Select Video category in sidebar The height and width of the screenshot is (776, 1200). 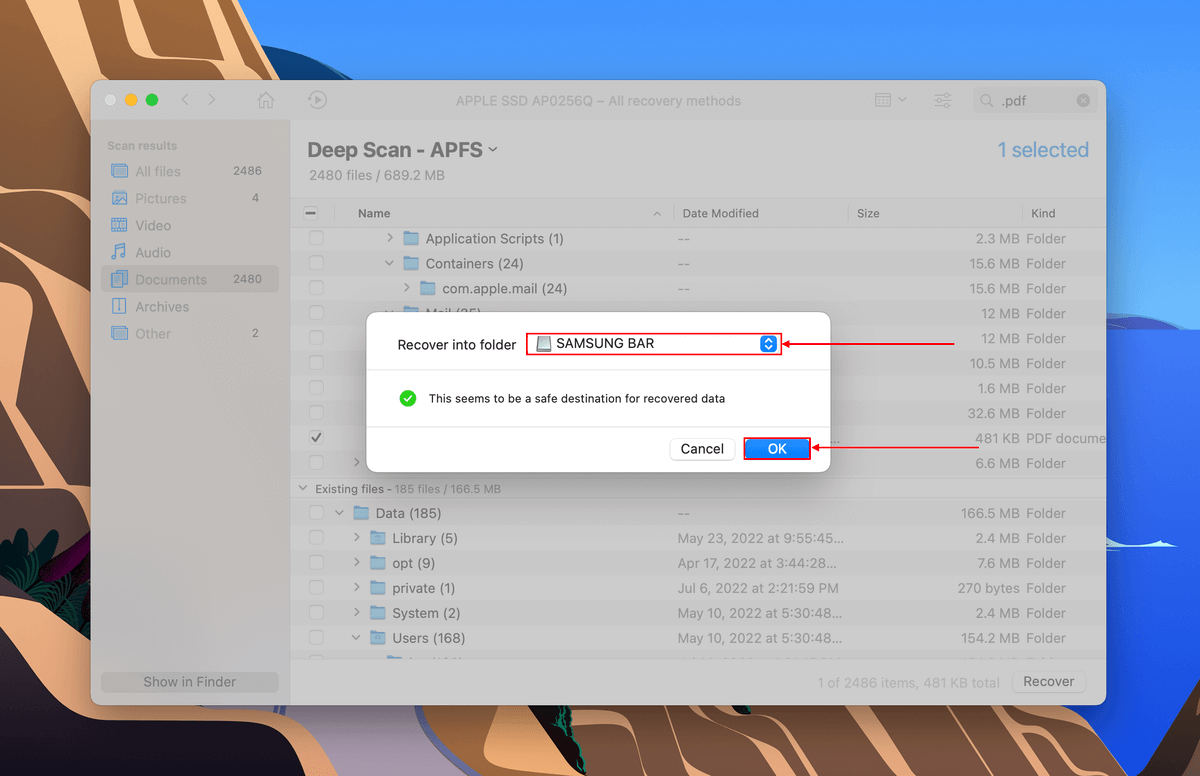pyautogui.click(x=190, y=225)
